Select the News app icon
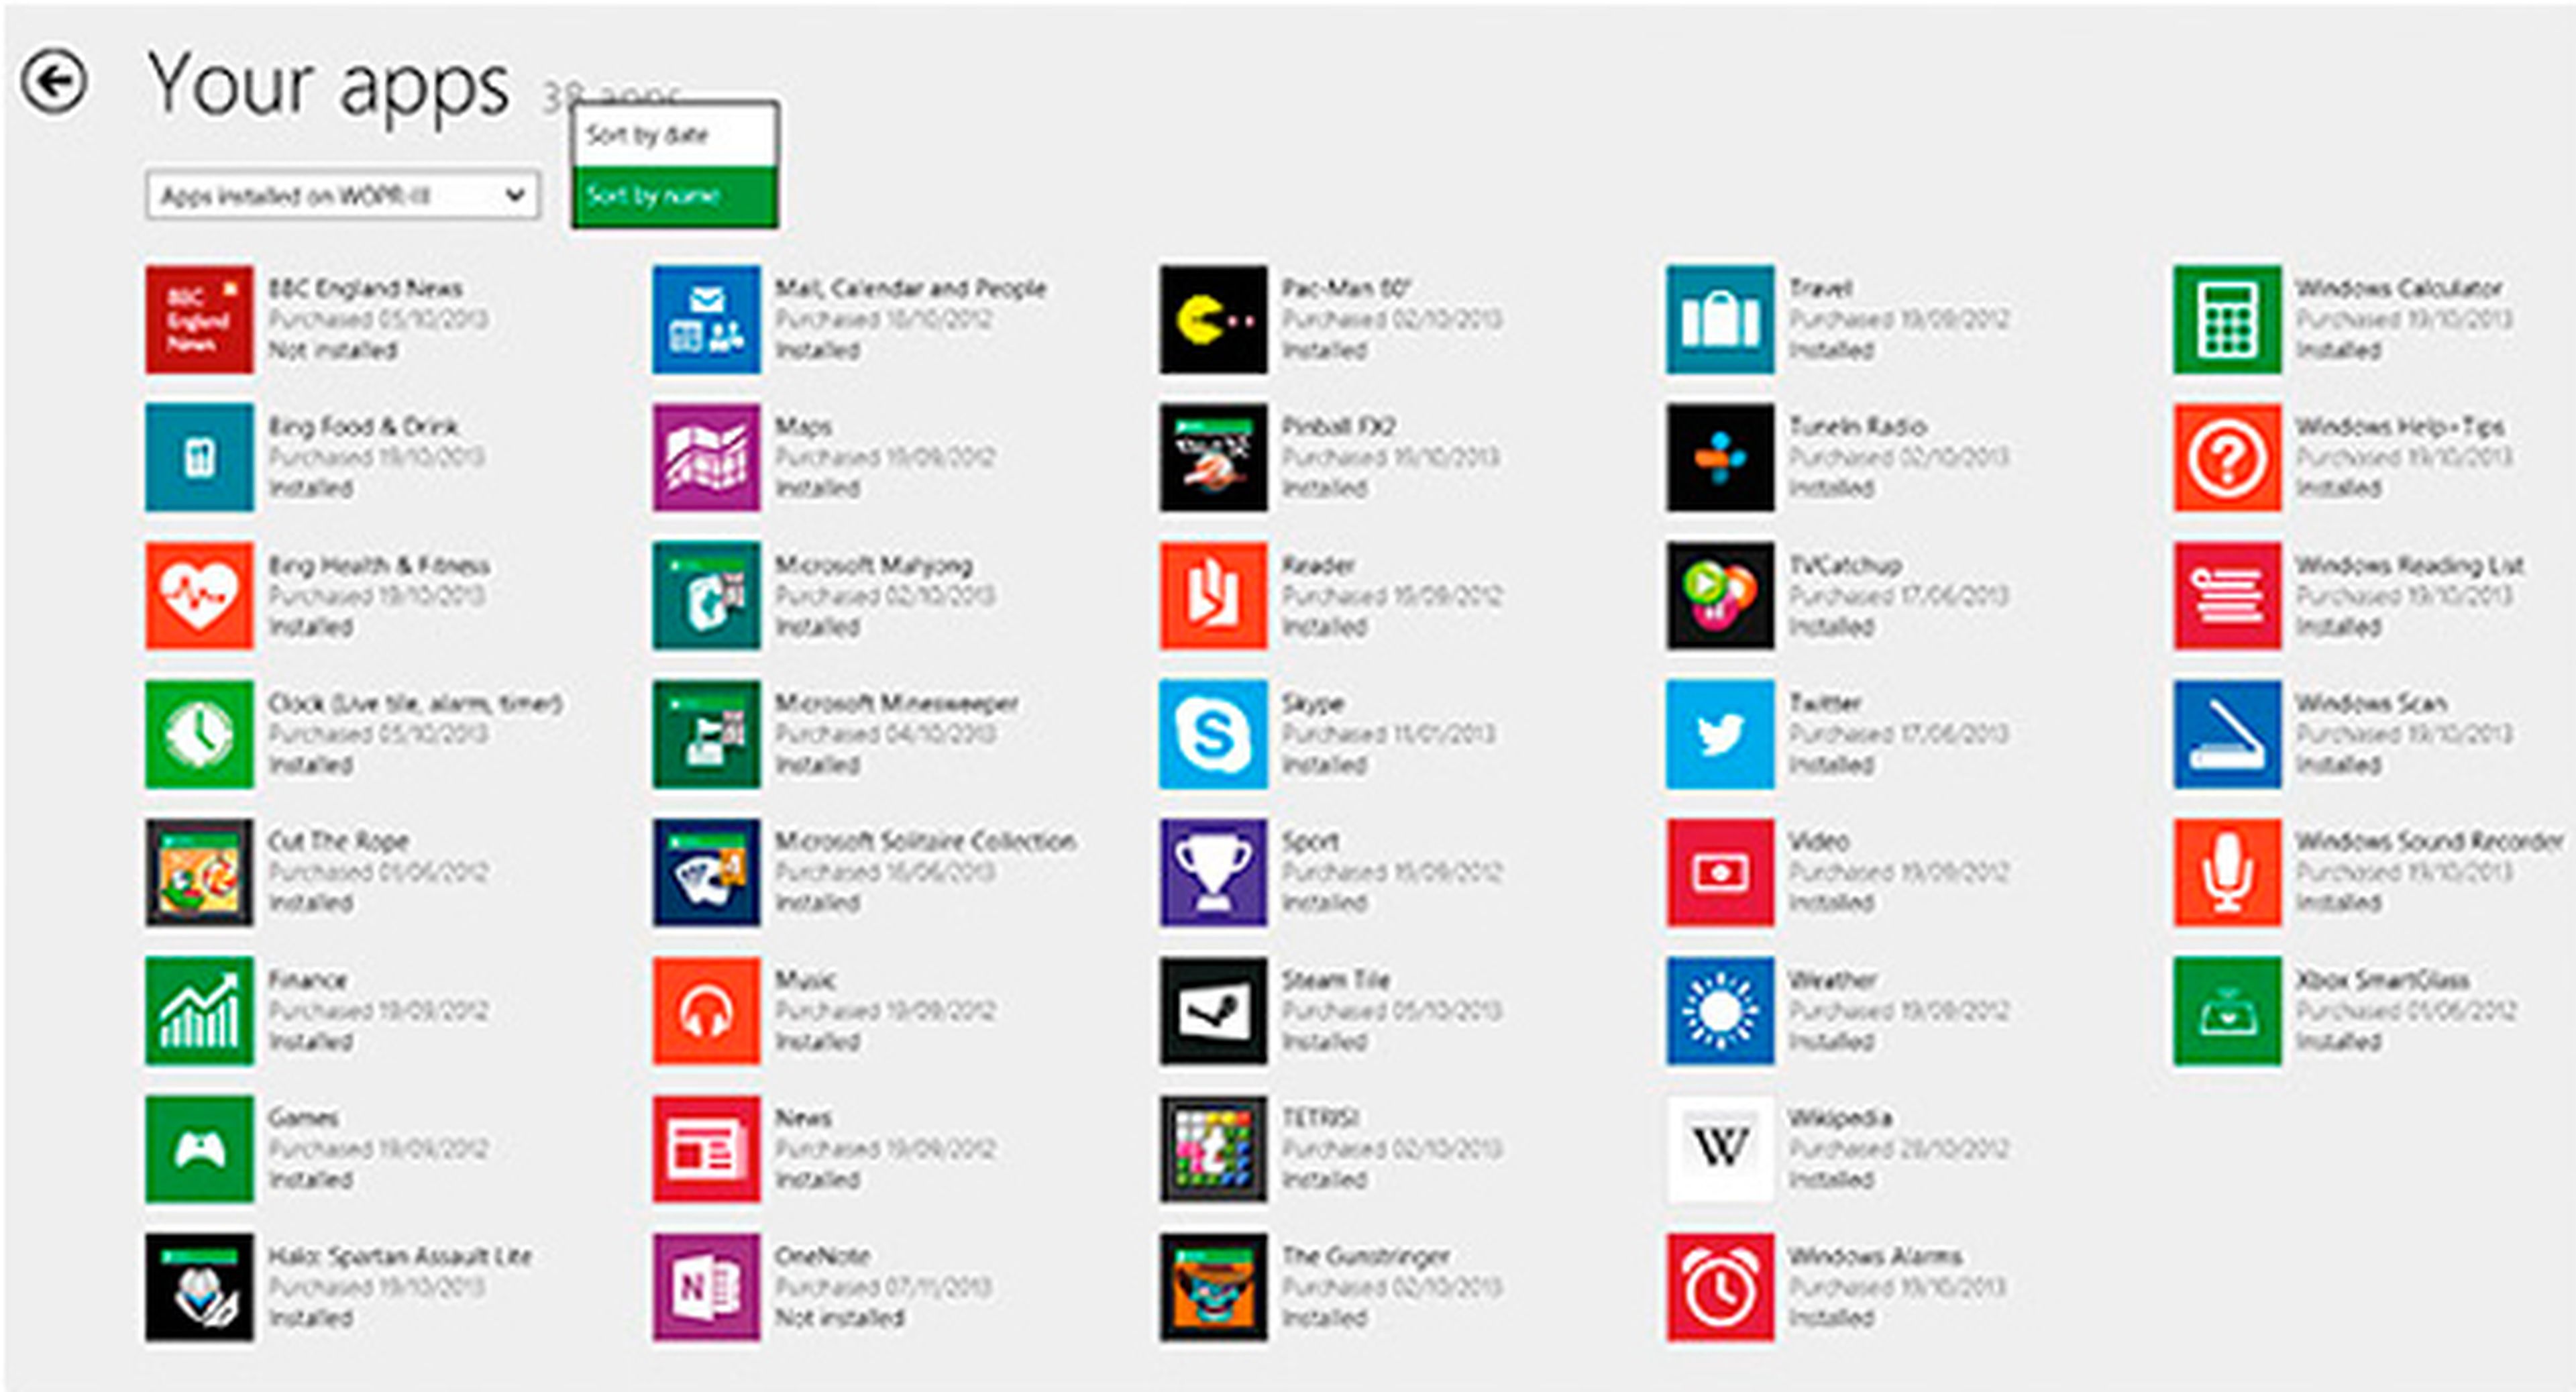The width and height of the screenshot is (2576, 1392). coord(706,1149)
